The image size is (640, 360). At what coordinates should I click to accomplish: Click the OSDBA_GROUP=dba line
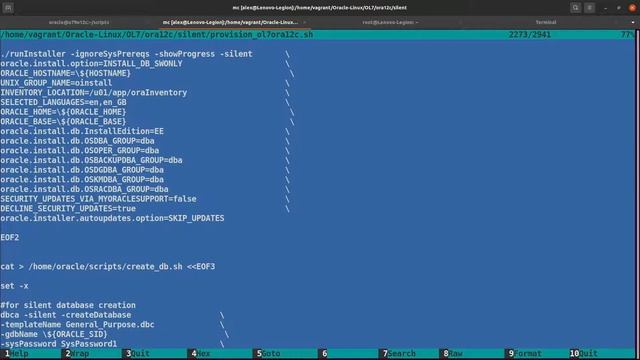point(77,141)
